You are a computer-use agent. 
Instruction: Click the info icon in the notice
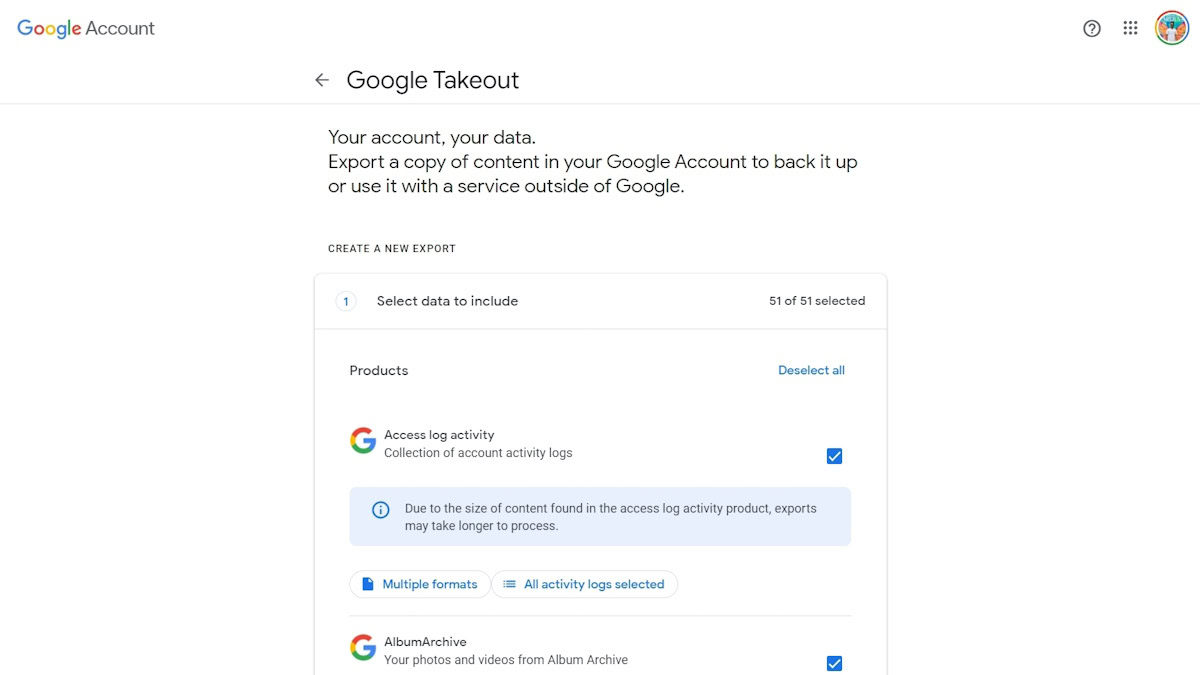[381, 510]
